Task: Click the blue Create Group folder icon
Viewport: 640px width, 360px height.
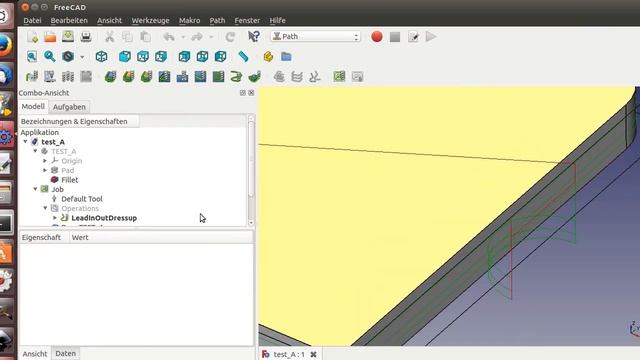Action: (x=286, y=56)
